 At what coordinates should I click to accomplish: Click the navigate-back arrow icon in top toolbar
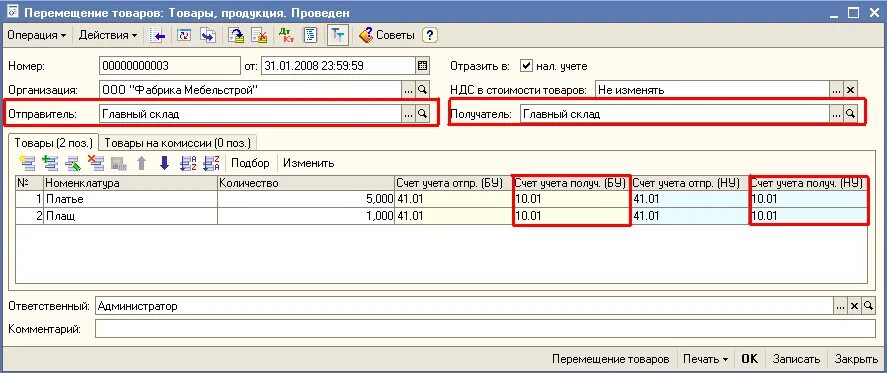click(x=158, y=35)
